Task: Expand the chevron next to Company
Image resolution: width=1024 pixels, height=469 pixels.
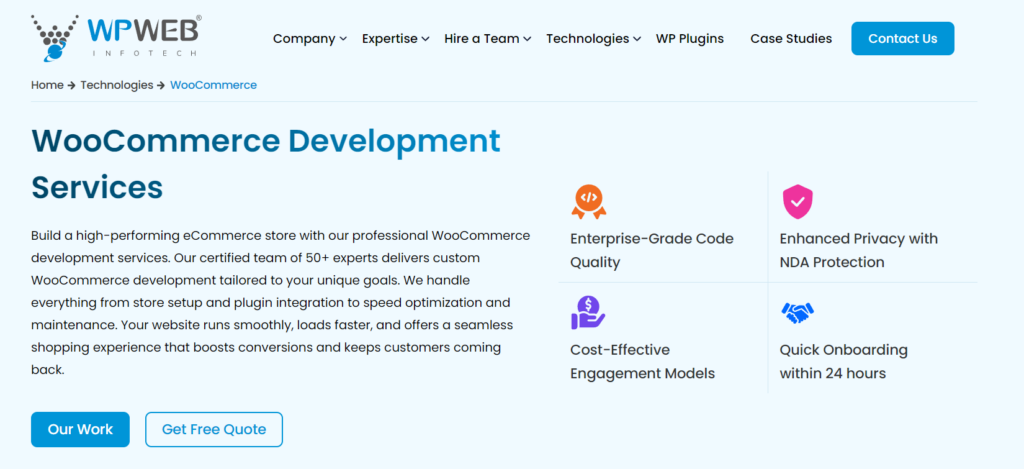Action: pyautogui.click(x=343, y=39)
